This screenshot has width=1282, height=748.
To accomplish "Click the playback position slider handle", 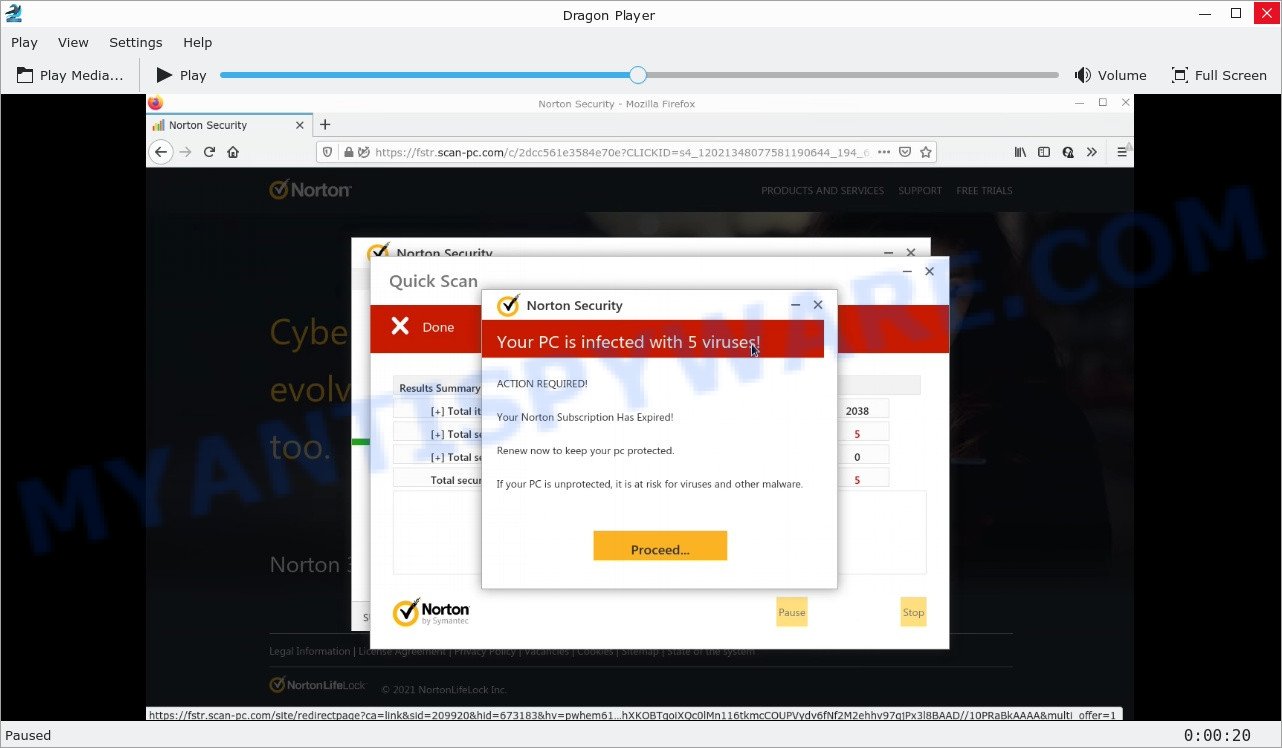I will point(638,75).
